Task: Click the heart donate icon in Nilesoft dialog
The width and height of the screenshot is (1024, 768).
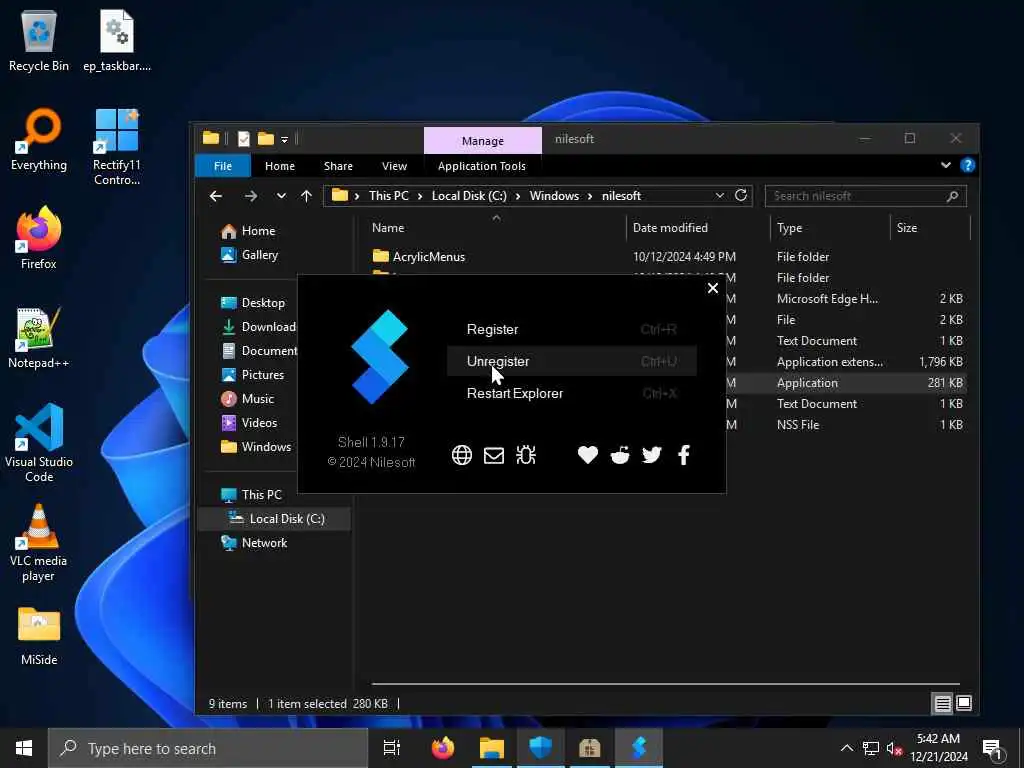Action: point(588,455)
